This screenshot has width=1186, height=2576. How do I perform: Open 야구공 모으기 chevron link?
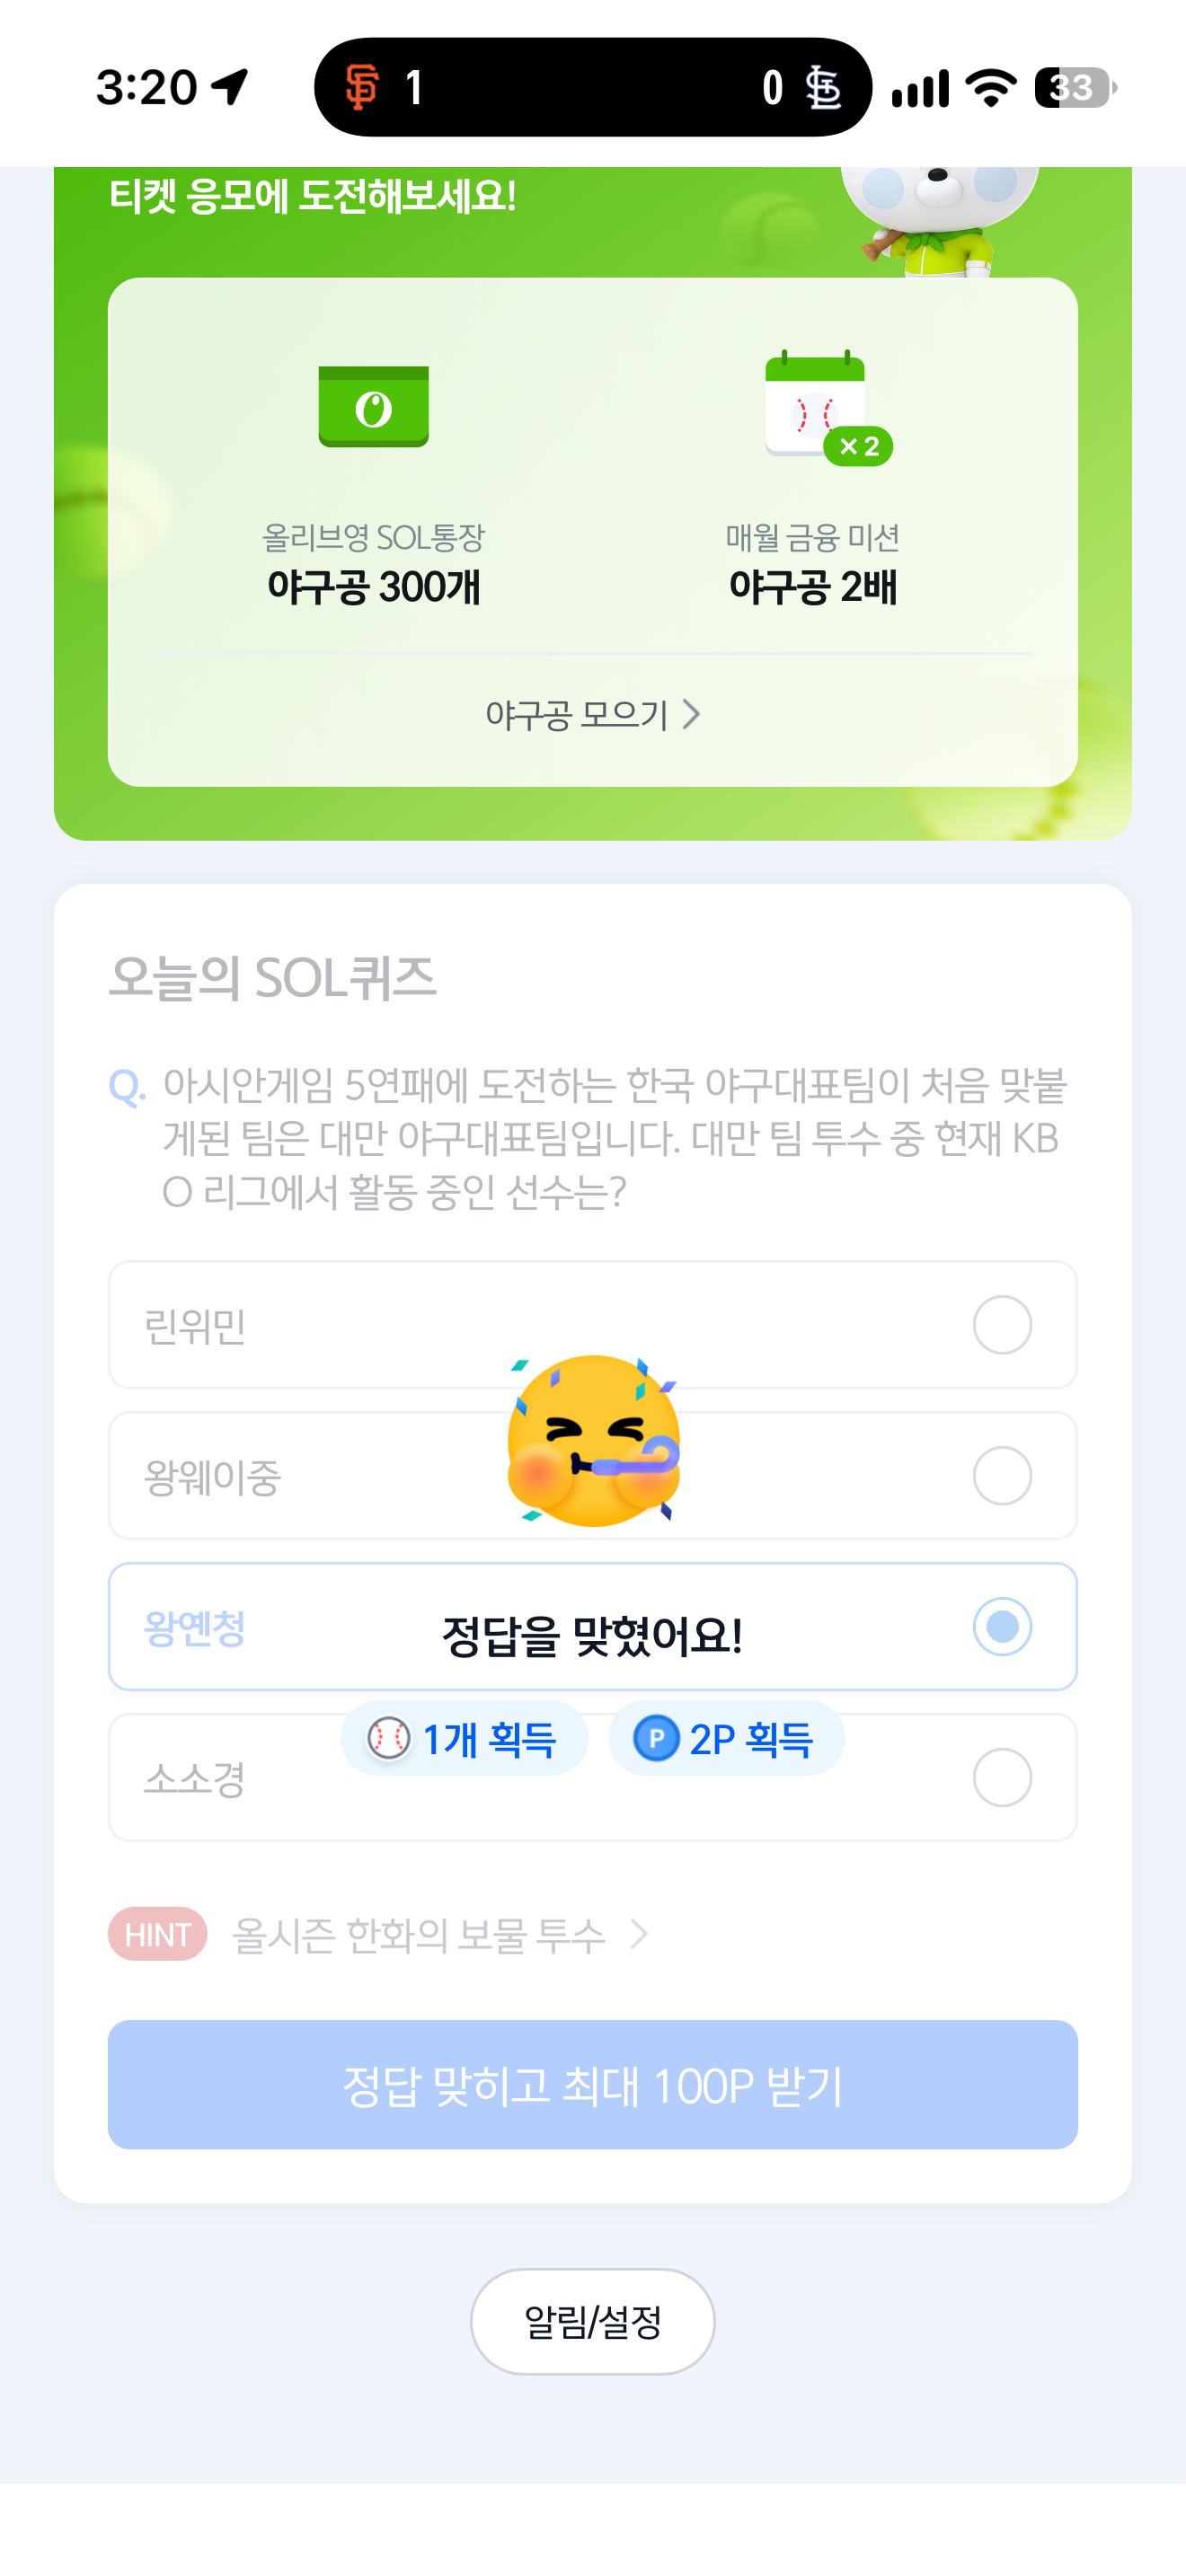point(593,714)
